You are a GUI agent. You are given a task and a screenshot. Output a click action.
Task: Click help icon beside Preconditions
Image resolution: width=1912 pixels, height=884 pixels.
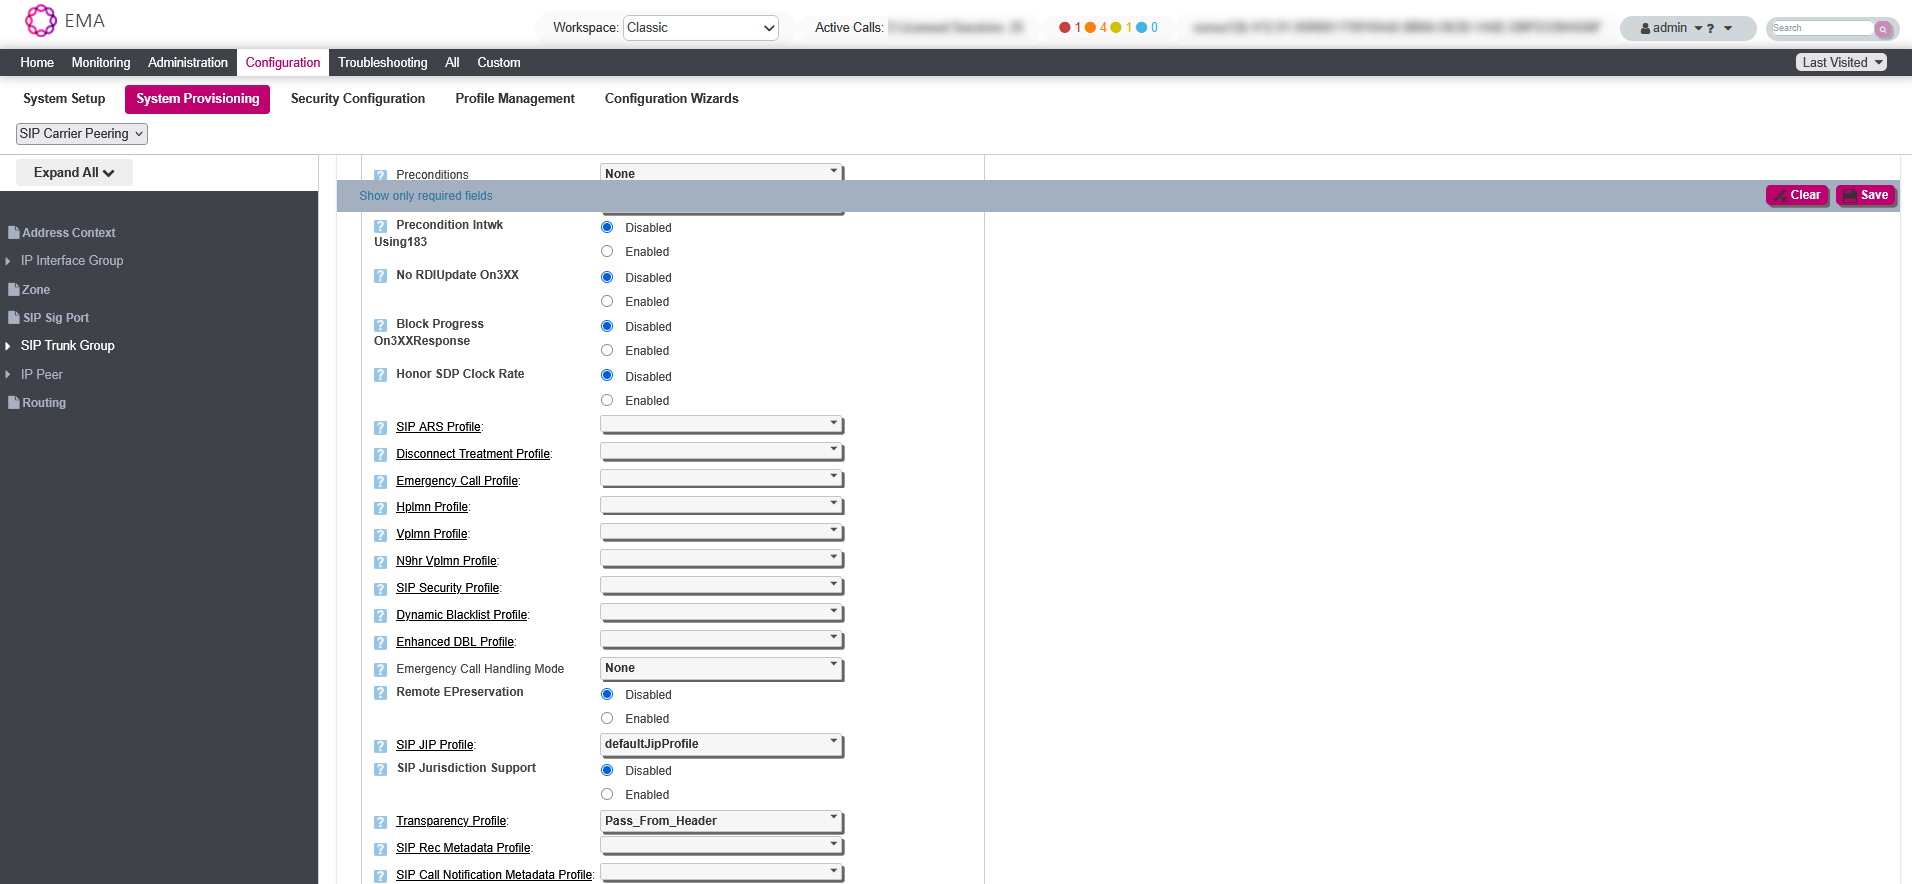[380, 175]
